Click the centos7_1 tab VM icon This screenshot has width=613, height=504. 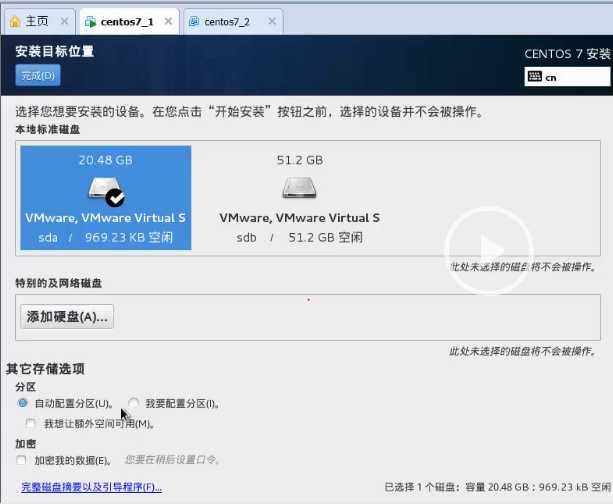90,22
